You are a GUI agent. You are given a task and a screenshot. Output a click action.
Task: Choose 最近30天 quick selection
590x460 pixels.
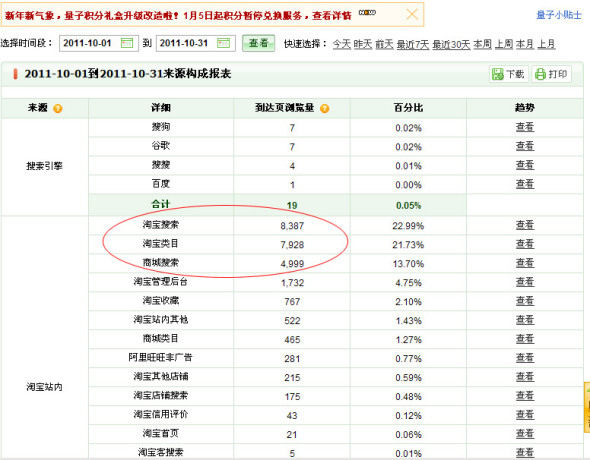(451, 45)
